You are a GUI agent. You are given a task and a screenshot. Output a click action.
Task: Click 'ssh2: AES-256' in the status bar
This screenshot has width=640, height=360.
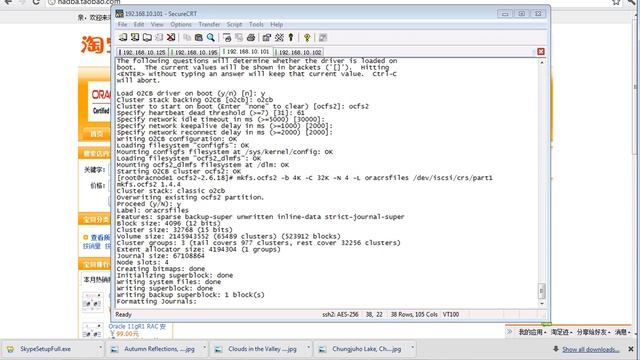point(340,315)
